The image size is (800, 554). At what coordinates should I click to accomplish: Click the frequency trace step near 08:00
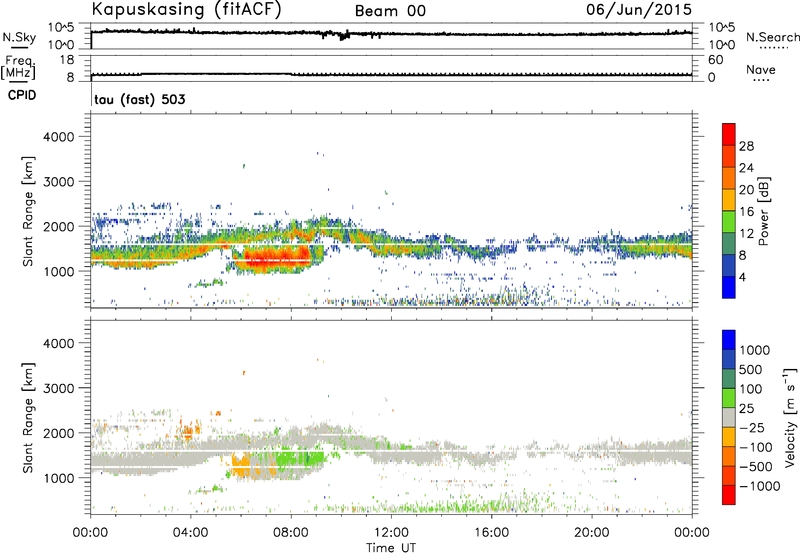(x=292, y=74)
